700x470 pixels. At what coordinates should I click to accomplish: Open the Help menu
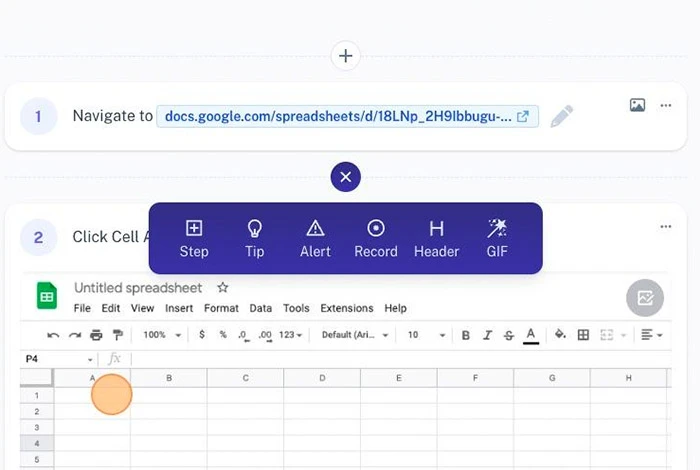tap(396, 308)
